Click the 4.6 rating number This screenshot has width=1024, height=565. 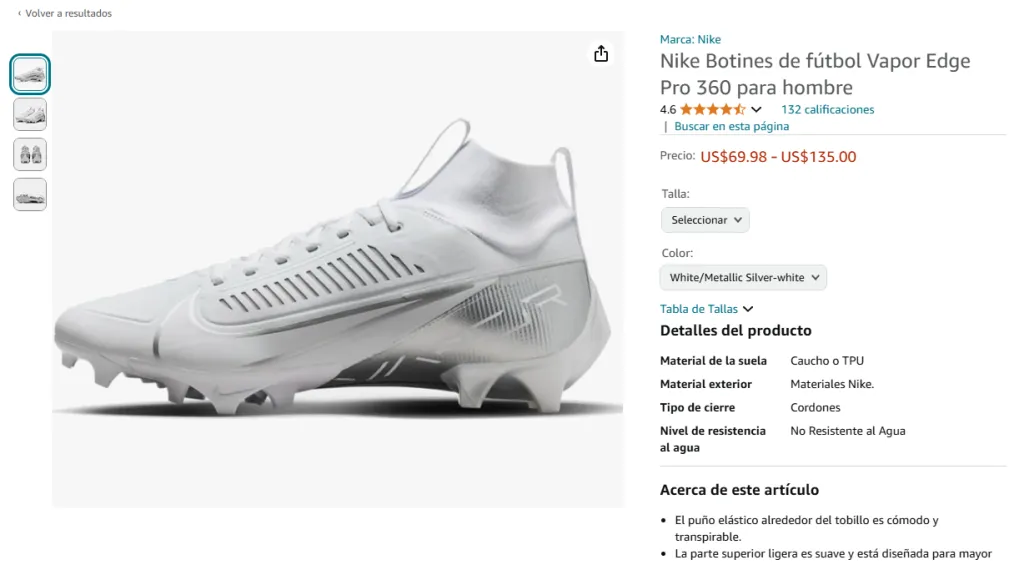[668, 110]
